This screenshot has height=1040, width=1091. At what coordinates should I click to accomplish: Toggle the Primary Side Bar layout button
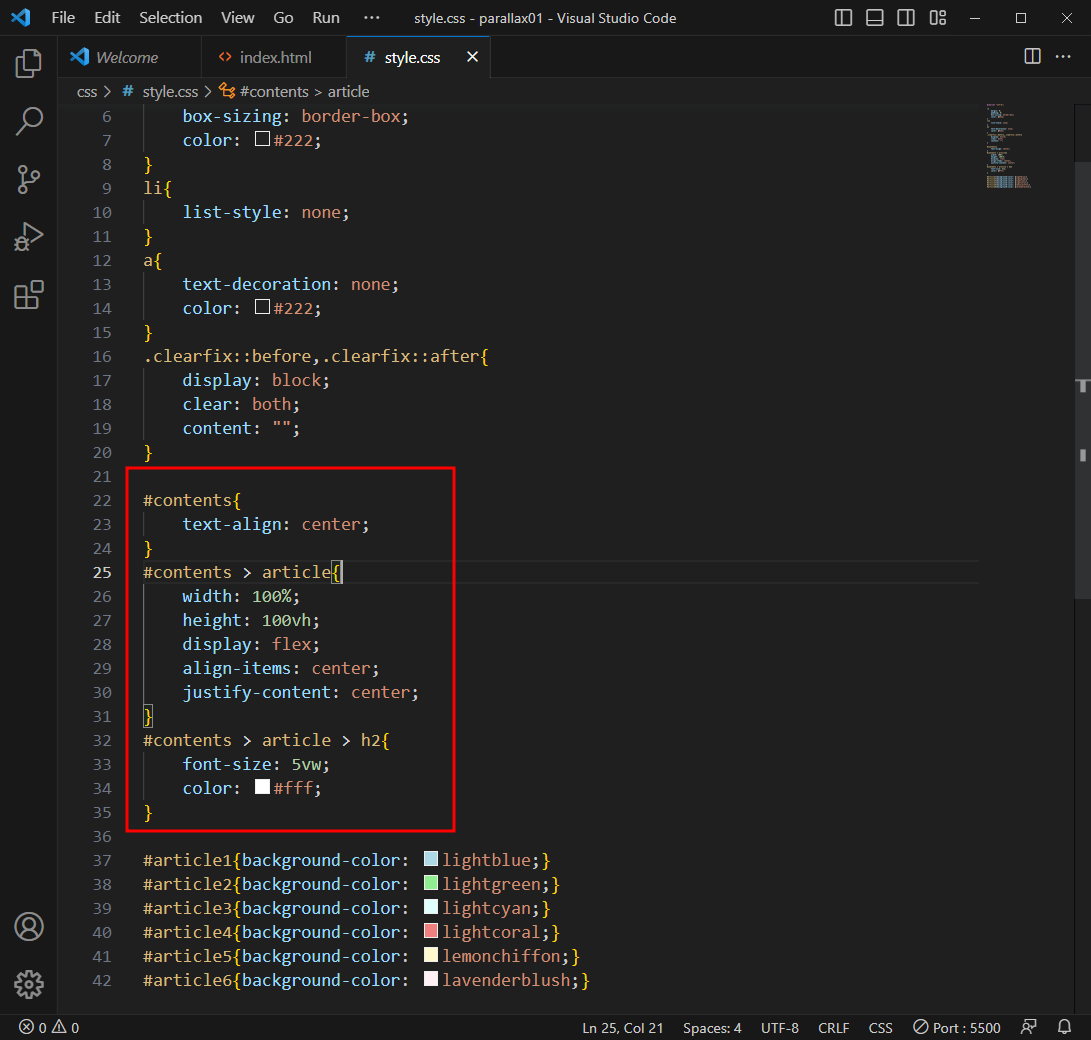843,17
